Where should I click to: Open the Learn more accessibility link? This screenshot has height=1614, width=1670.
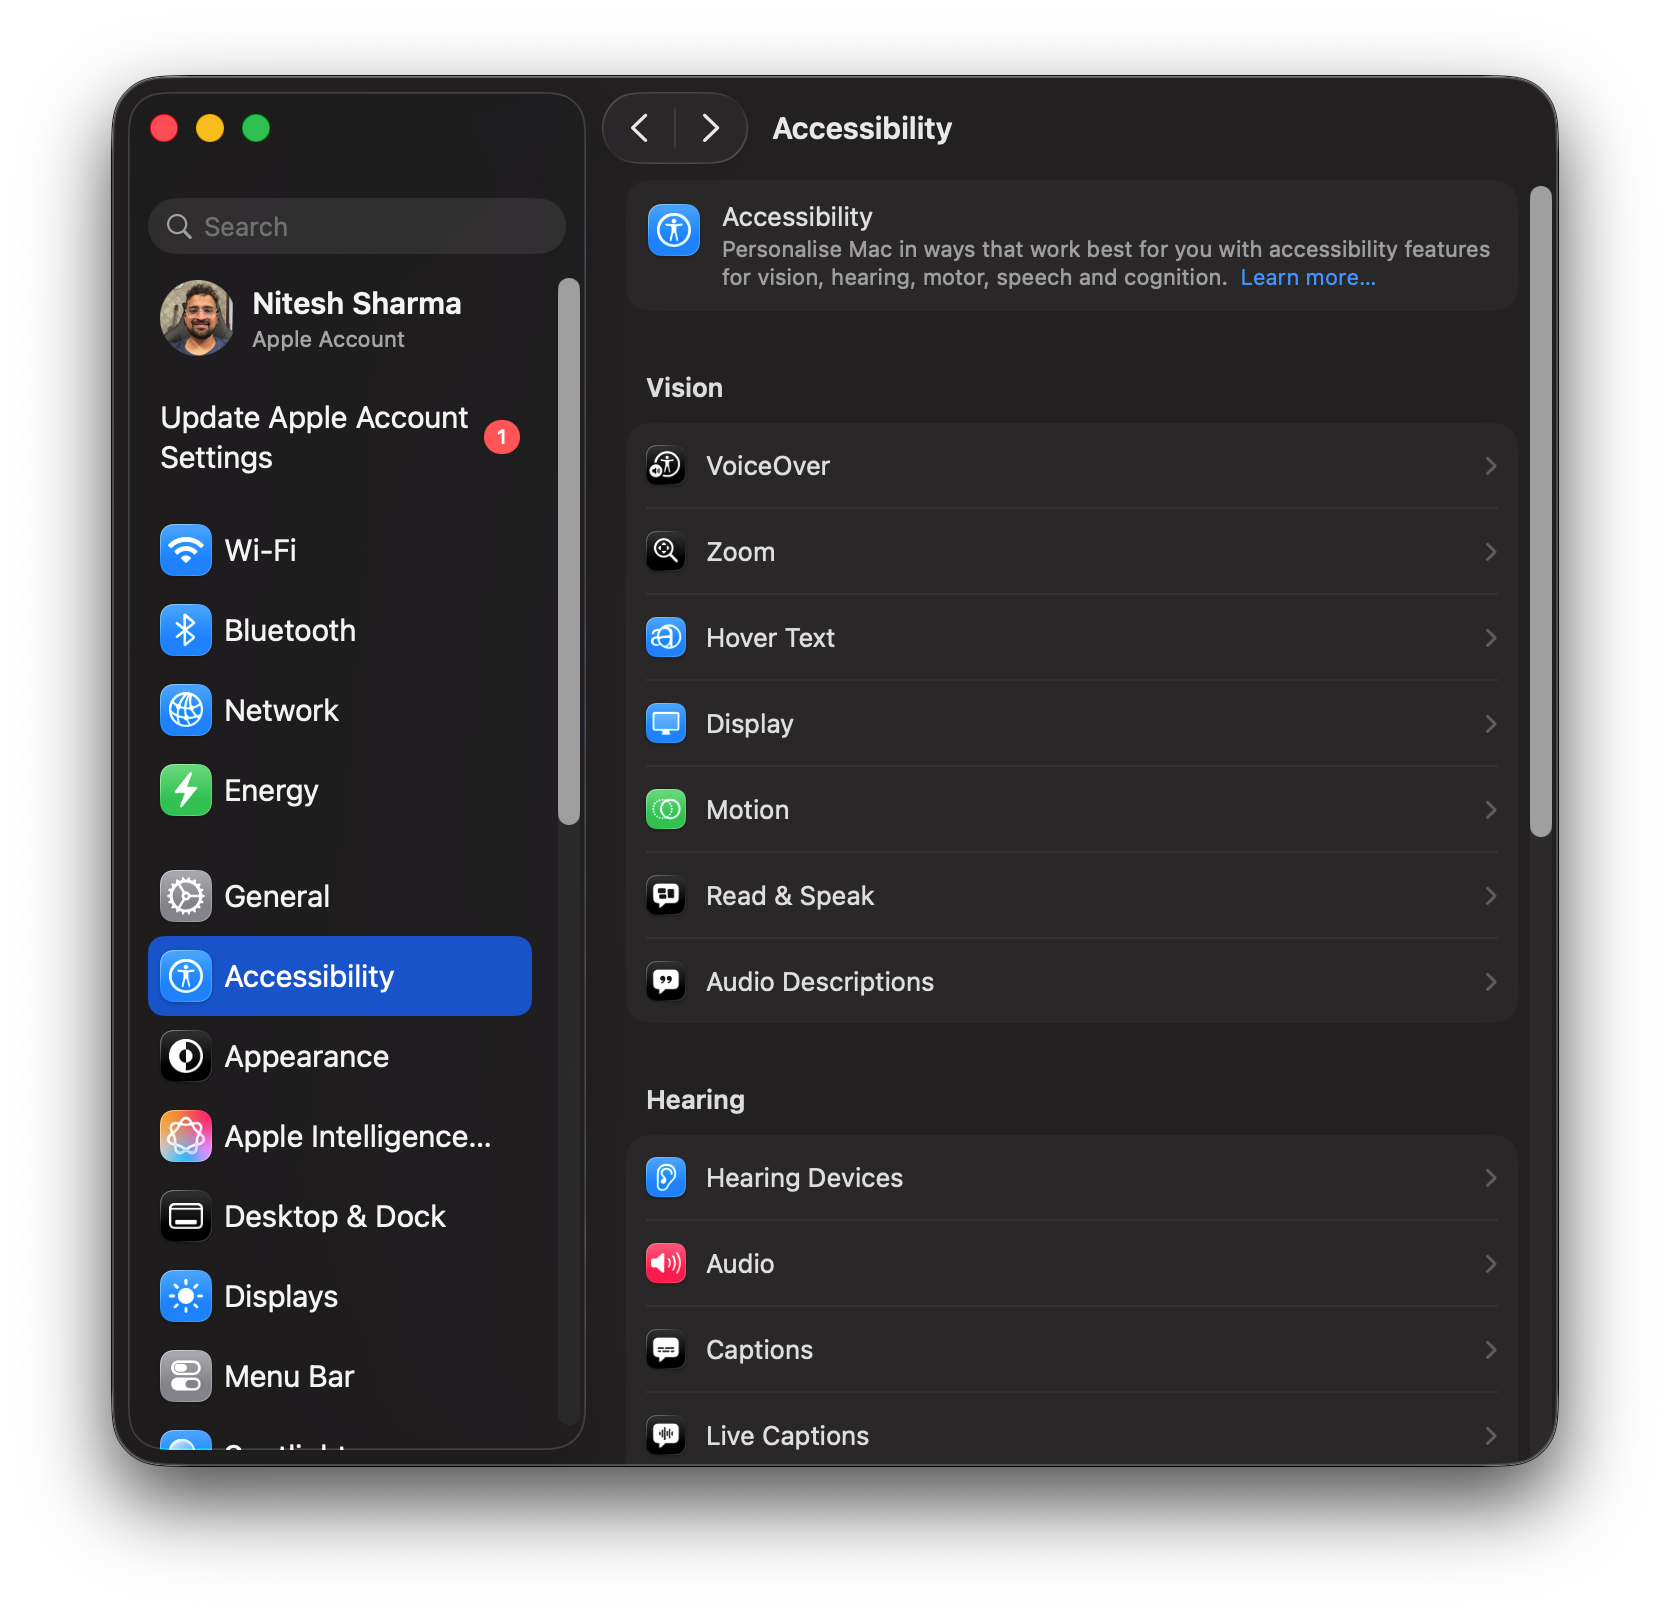pos(1307,277)
